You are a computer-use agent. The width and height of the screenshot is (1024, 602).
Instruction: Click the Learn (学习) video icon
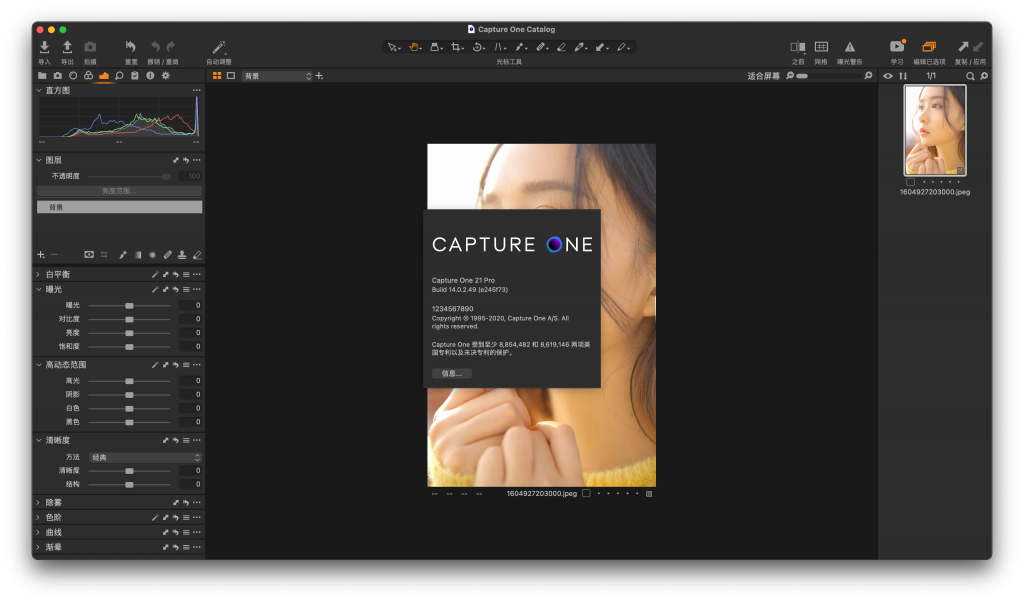[897, 46]
